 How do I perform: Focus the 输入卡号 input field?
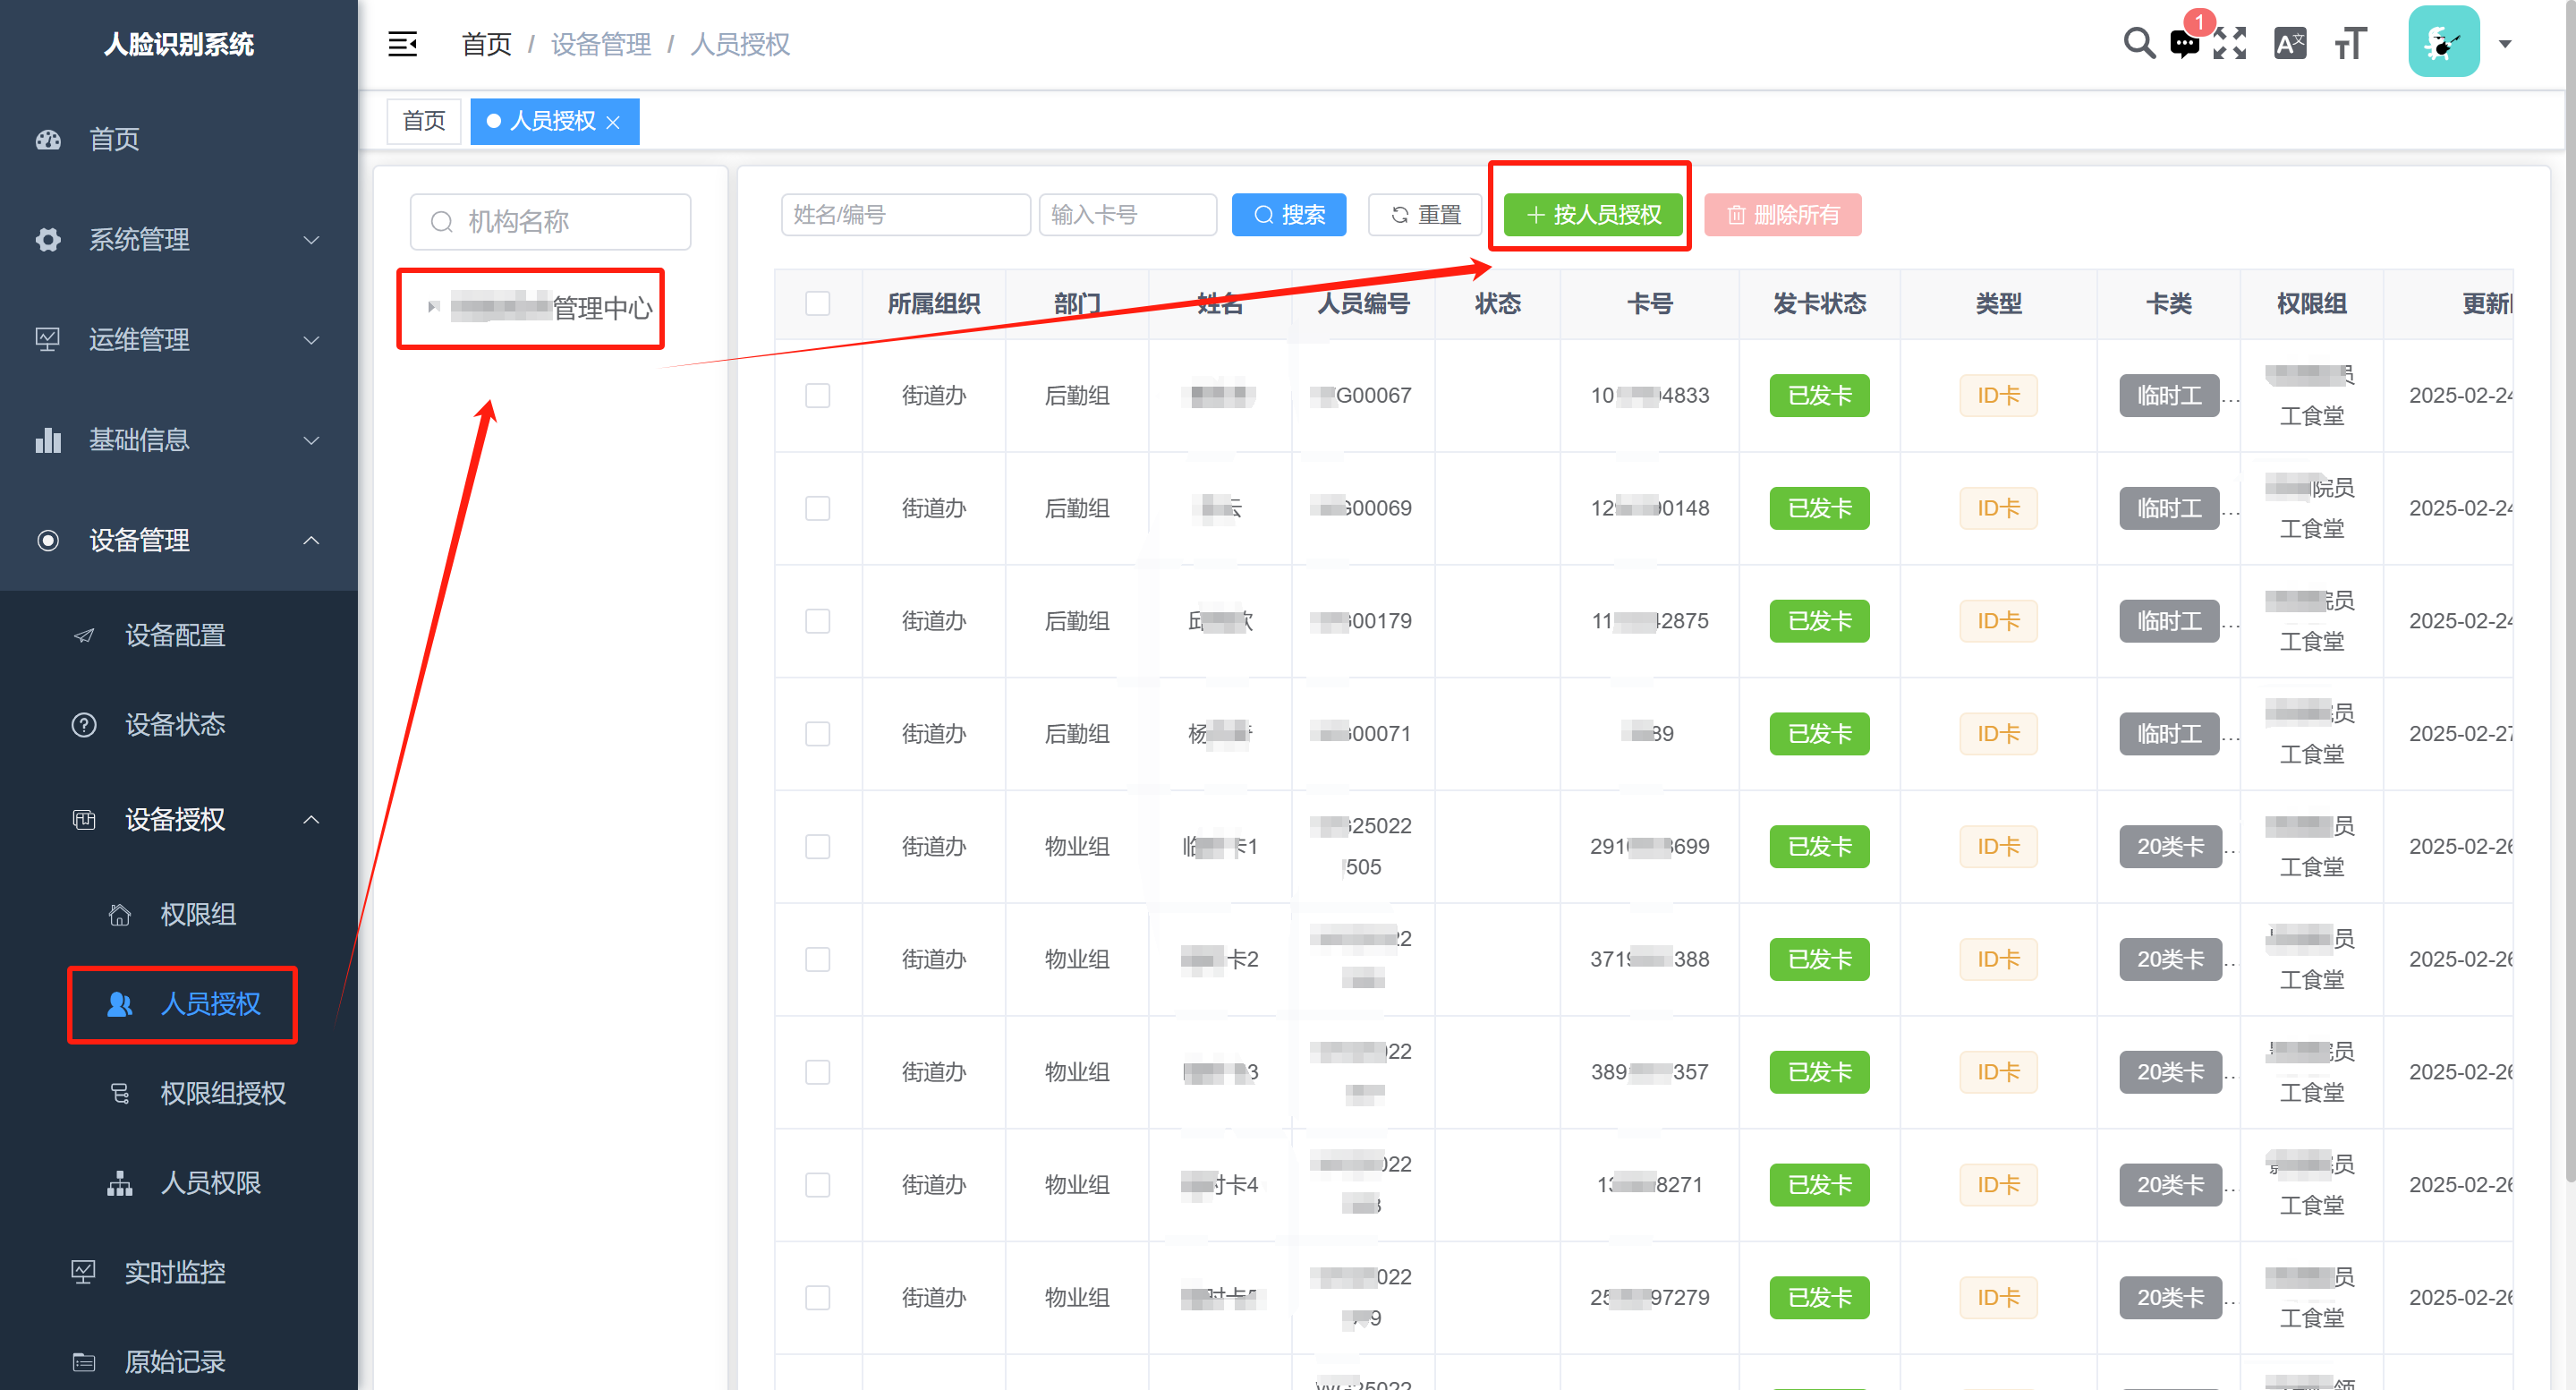click(x=1128, y=215)
